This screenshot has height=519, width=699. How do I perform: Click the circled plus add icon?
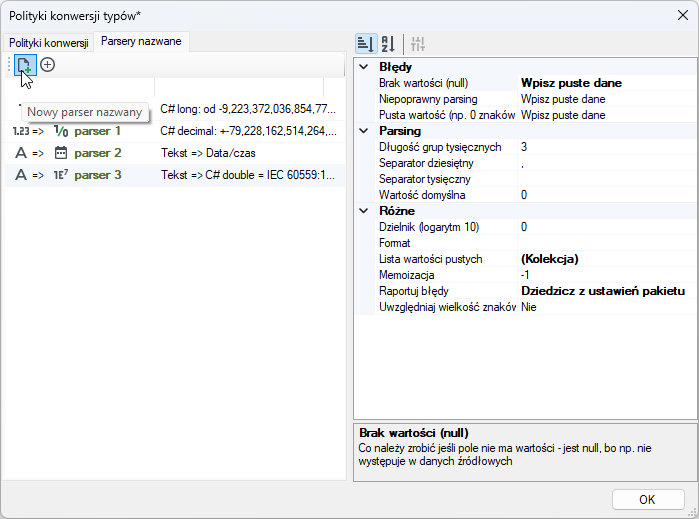coord(47,65)
